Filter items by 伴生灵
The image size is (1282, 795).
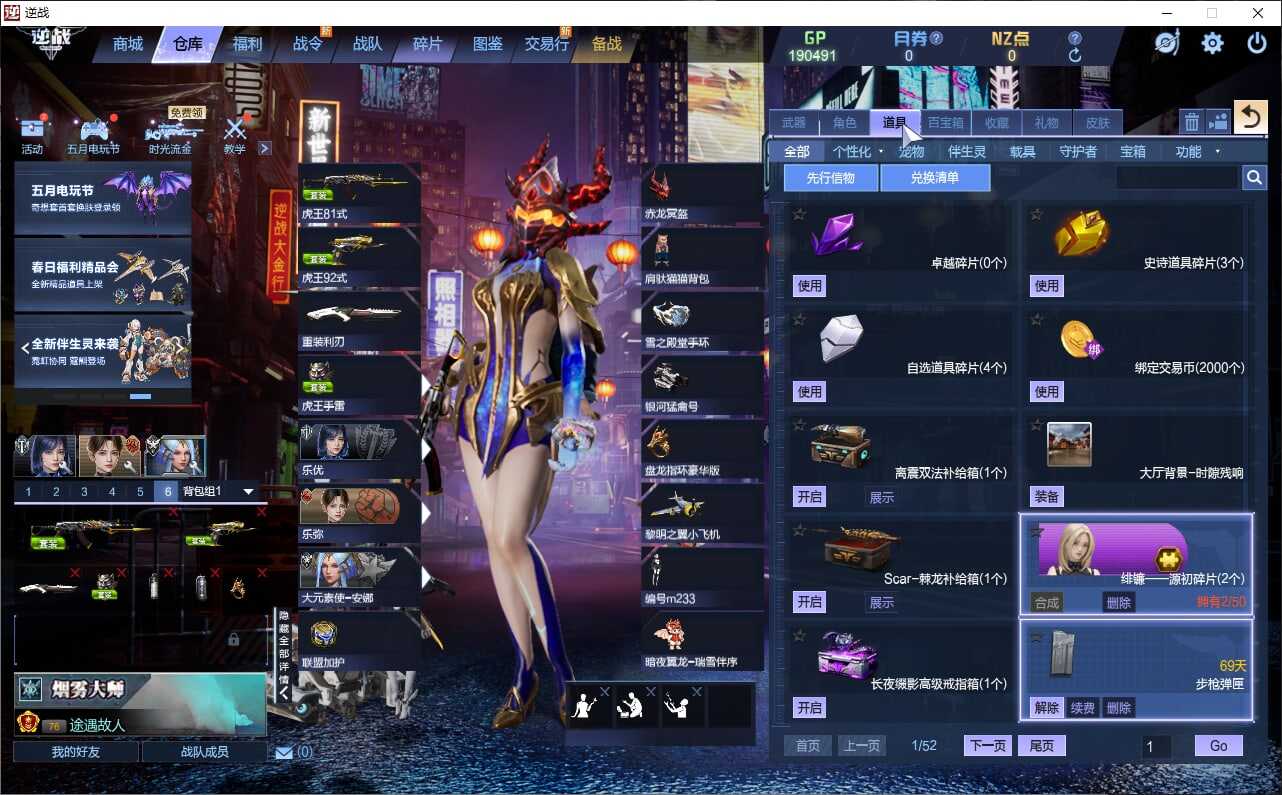click(x=967, y=152)
